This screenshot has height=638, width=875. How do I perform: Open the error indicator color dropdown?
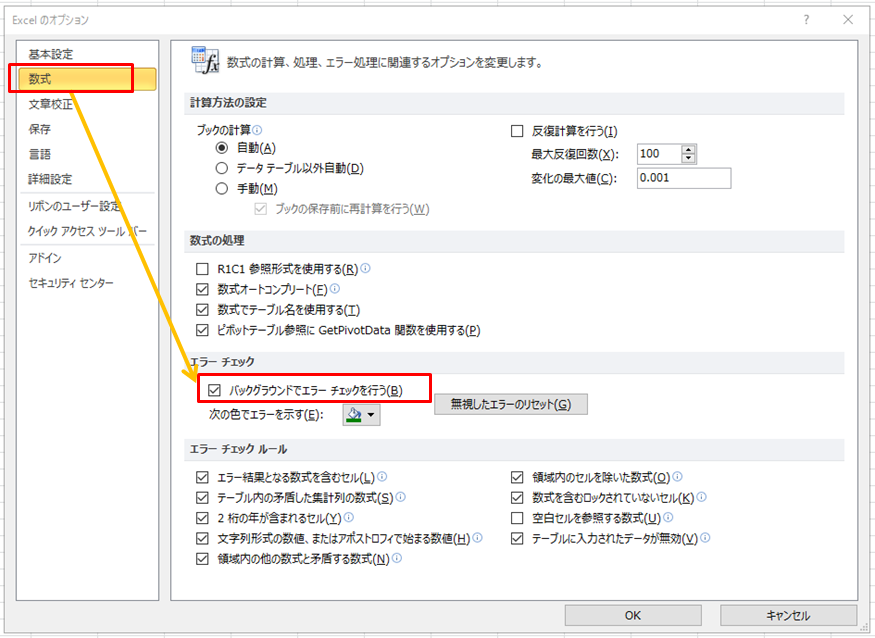[x=361, y=415]
